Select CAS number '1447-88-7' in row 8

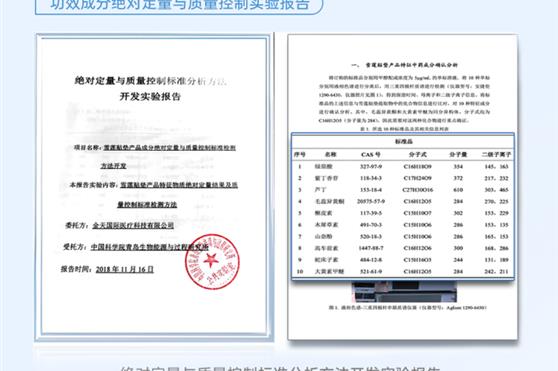371,248
